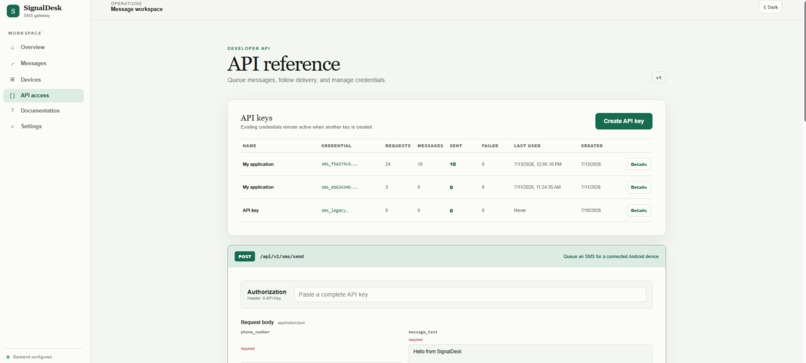
Task: Open Details for sms_f5a274c6 key
Action: 638,165
